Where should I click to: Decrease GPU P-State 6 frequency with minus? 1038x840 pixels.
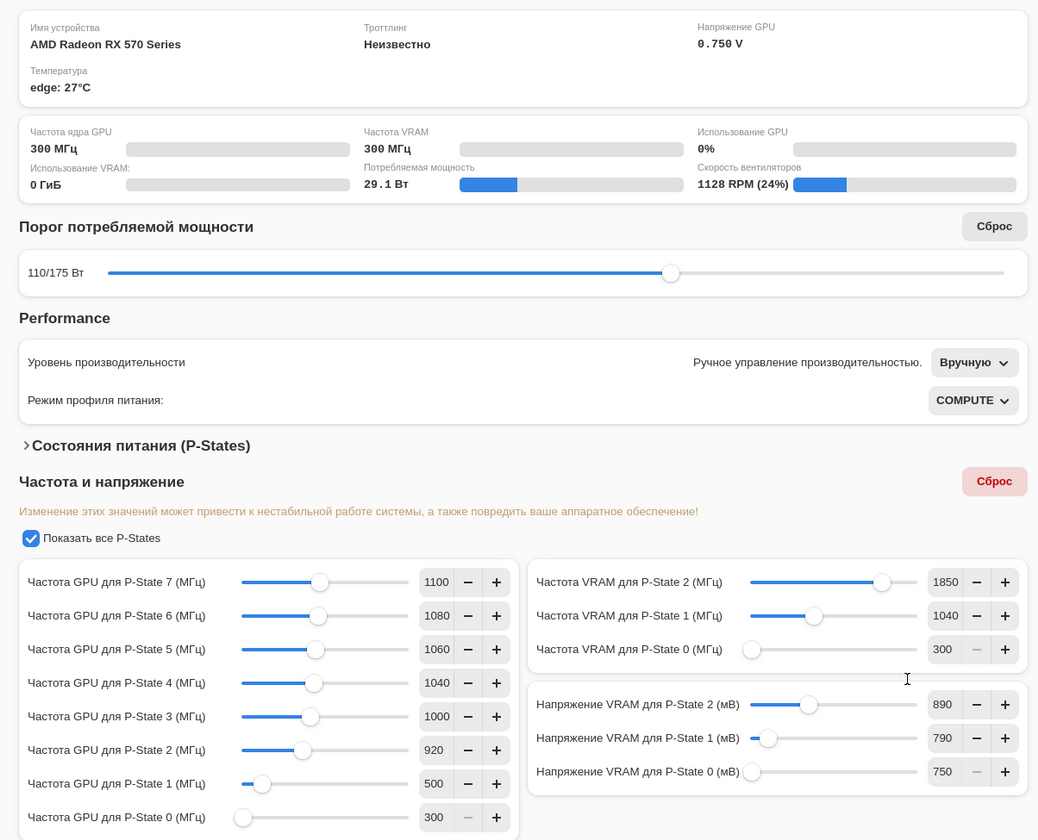point(468,616)
